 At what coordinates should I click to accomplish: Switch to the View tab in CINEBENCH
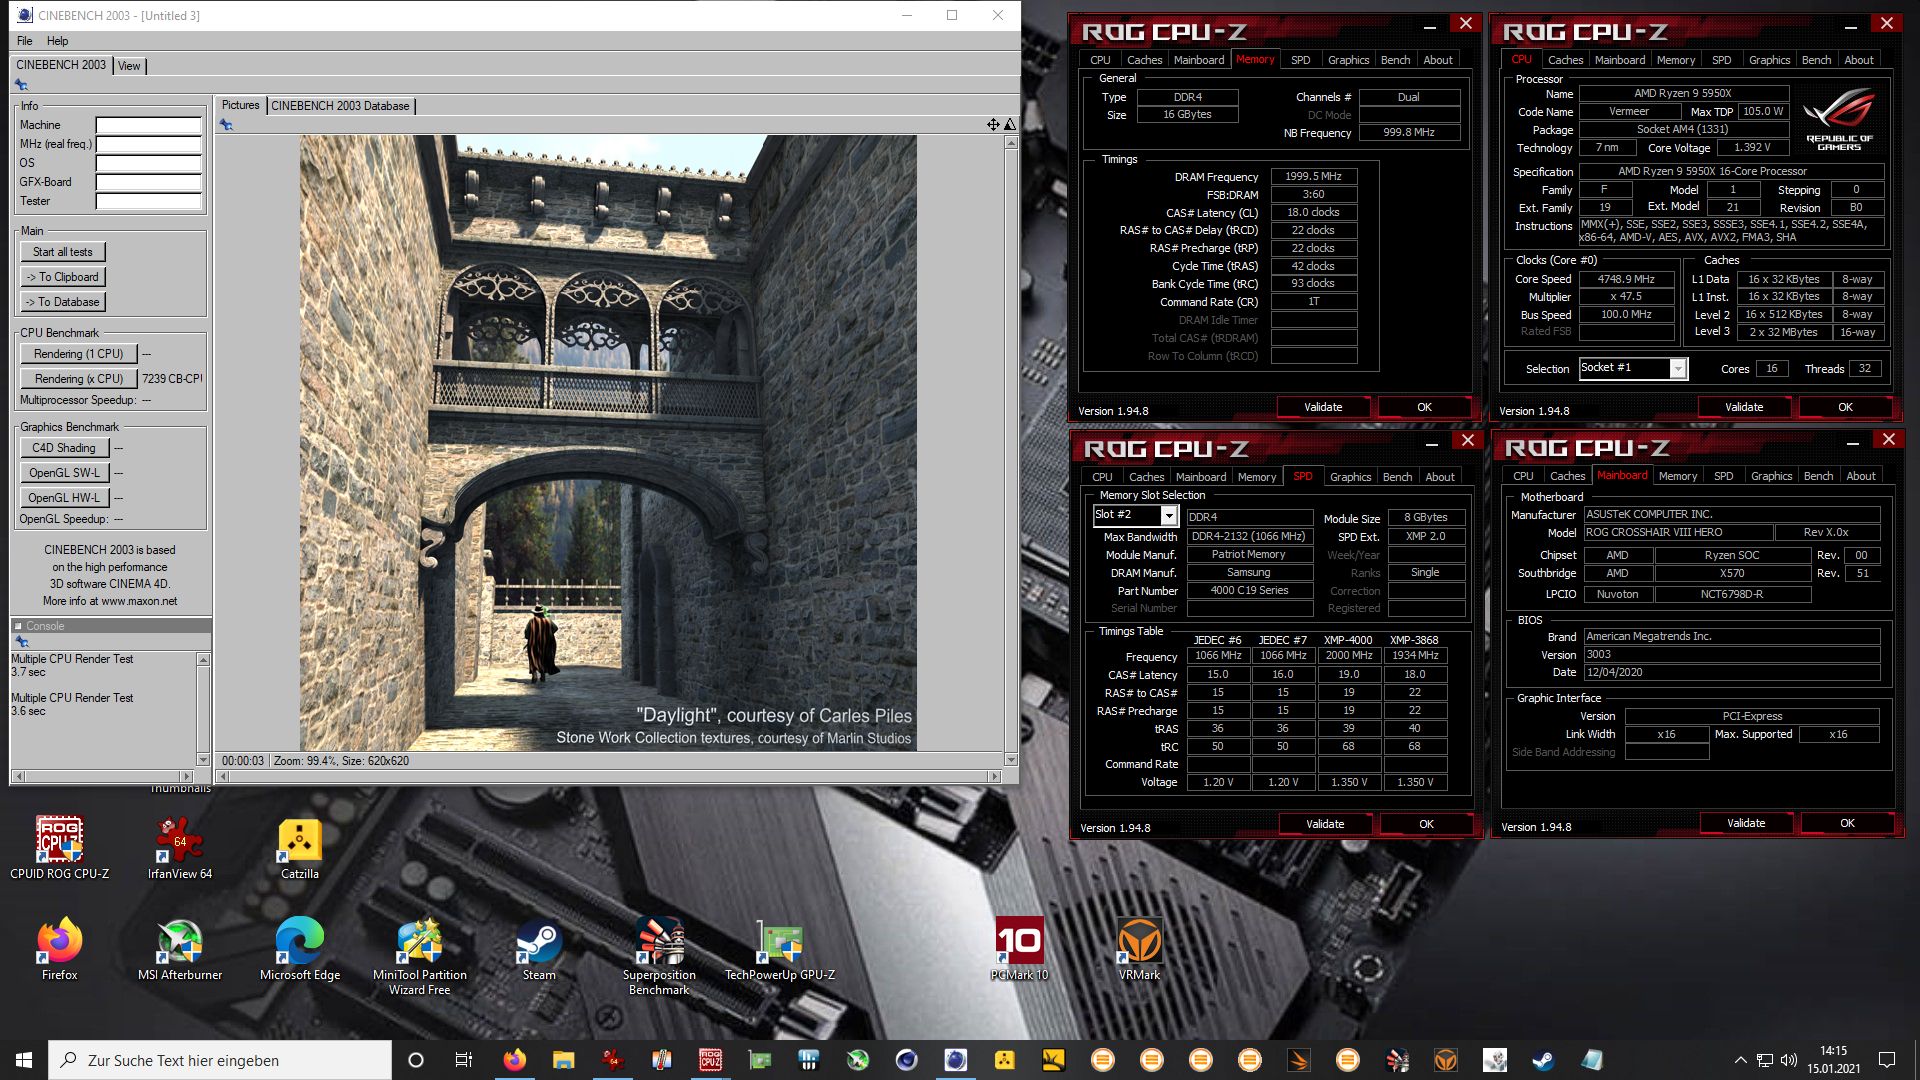pyautogui.click(x=129, y=66)
